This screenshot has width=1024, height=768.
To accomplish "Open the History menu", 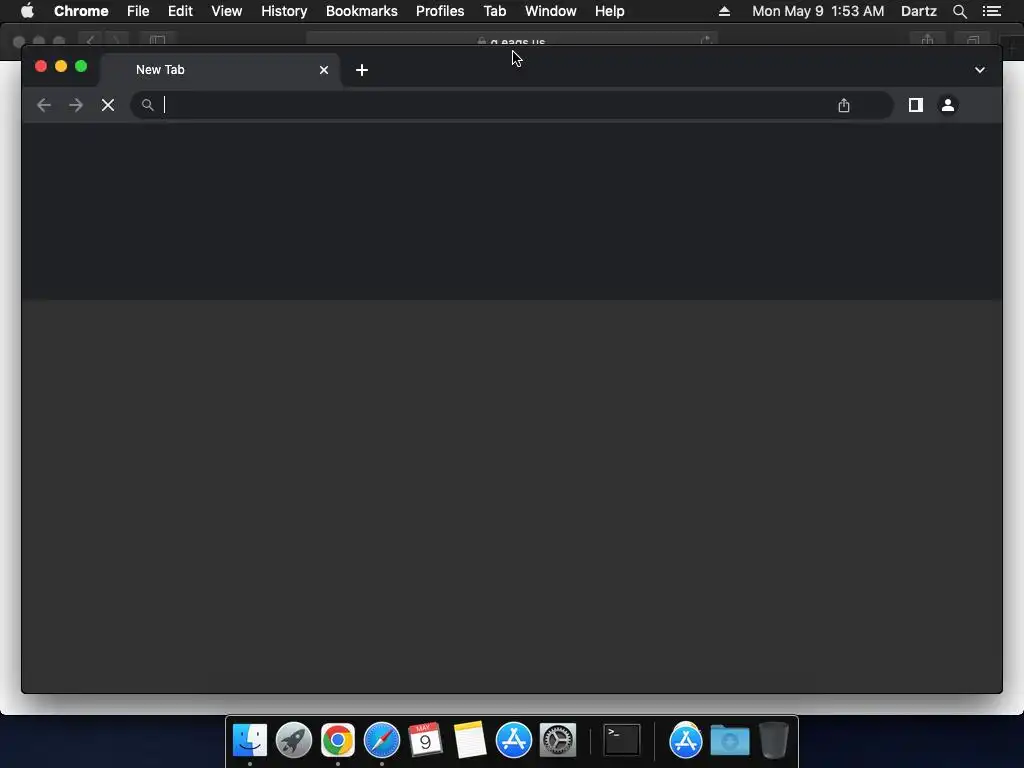I will click(284, 11).
